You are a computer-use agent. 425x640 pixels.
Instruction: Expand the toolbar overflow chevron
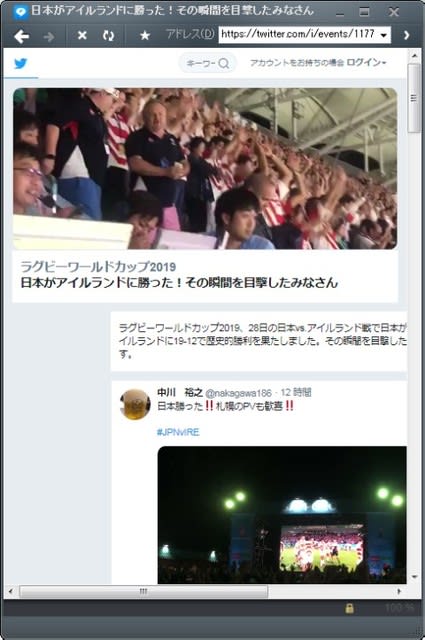tap(406, 36)
